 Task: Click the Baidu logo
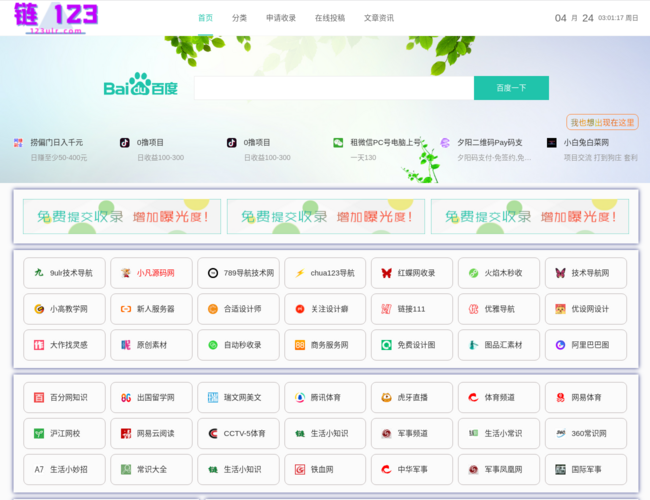point(141,87)
